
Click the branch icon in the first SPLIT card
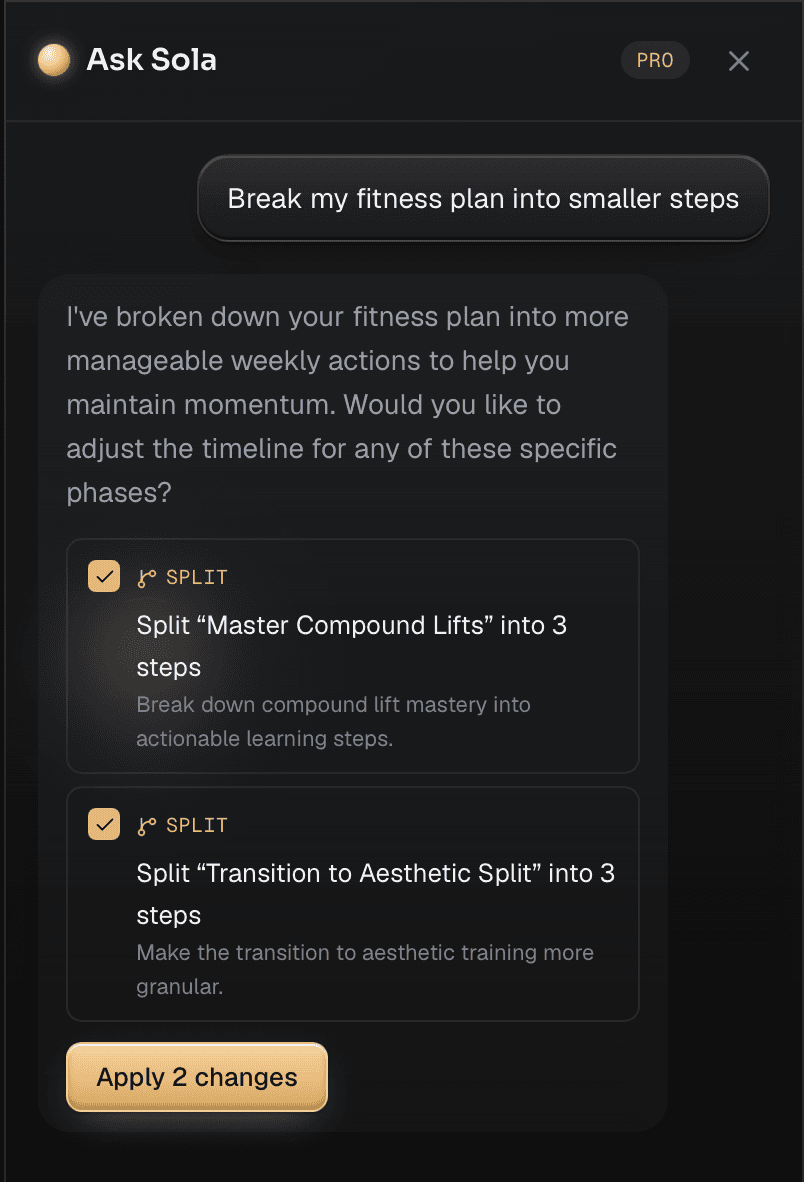[147, 578]
